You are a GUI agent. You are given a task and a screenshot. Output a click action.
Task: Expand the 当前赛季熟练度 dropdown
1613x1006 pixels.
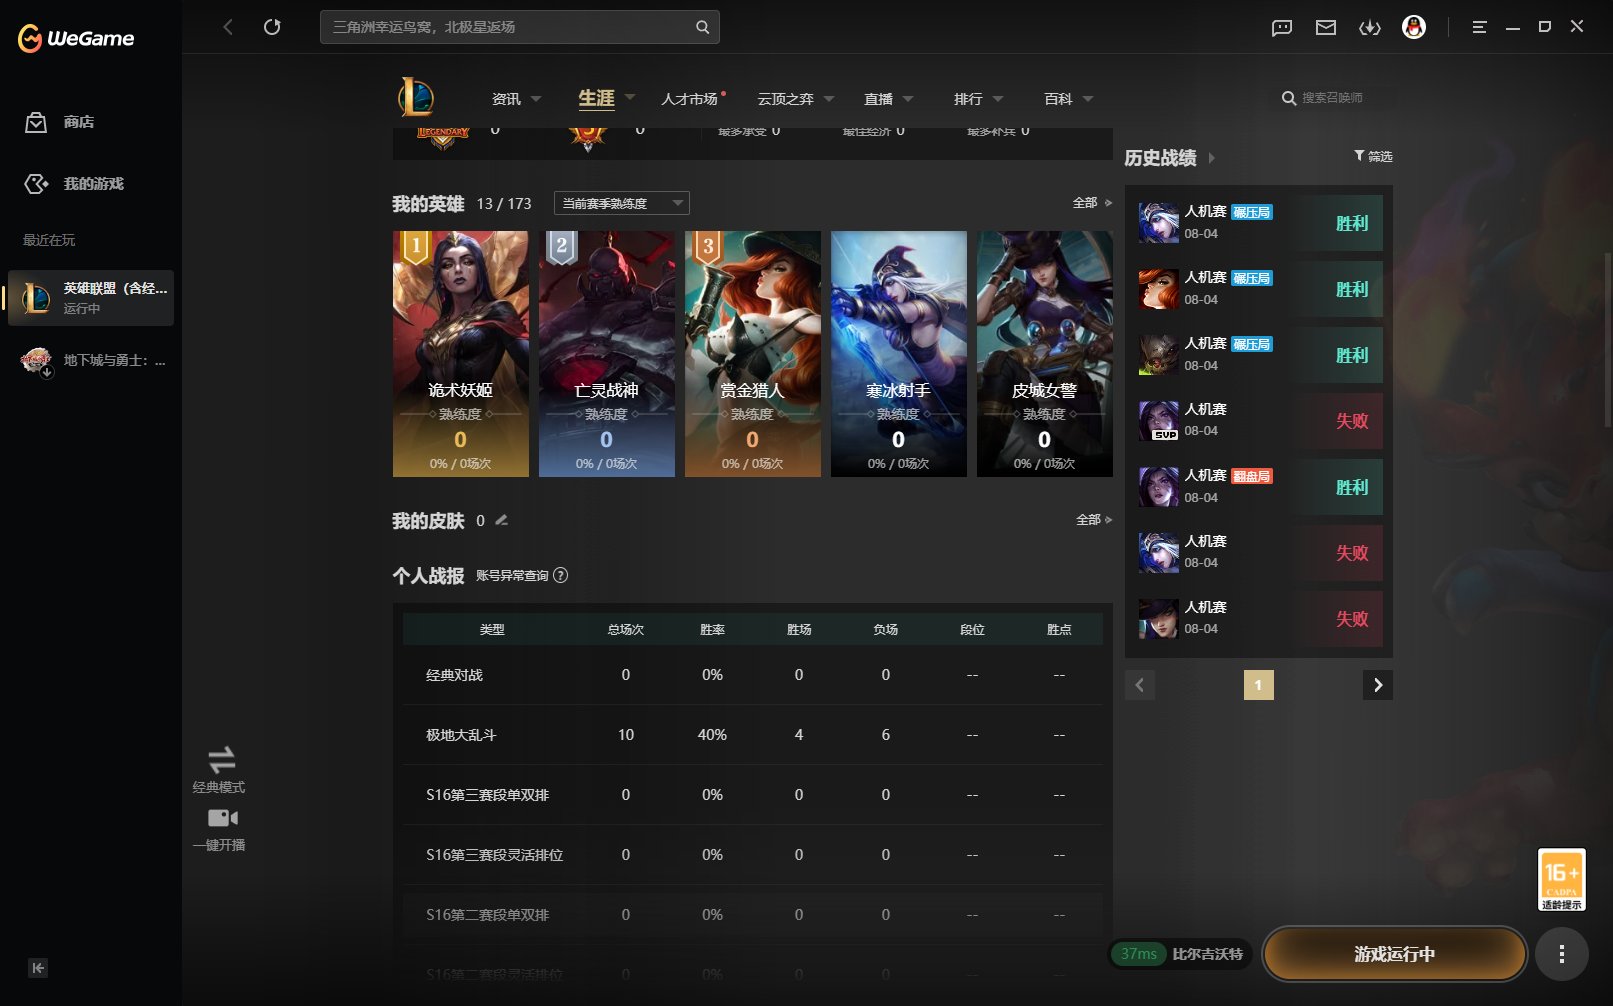coord(622,203)
